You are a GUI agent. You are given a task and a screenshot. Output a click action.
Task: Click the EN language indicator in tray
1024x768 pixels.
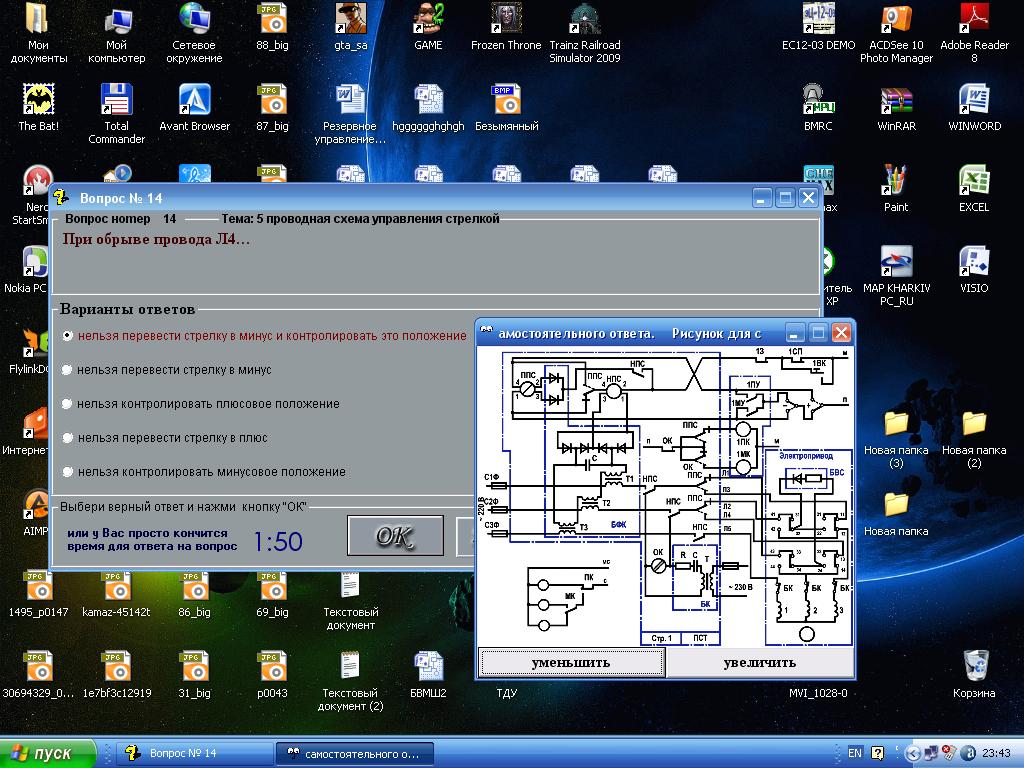point(855,753)
